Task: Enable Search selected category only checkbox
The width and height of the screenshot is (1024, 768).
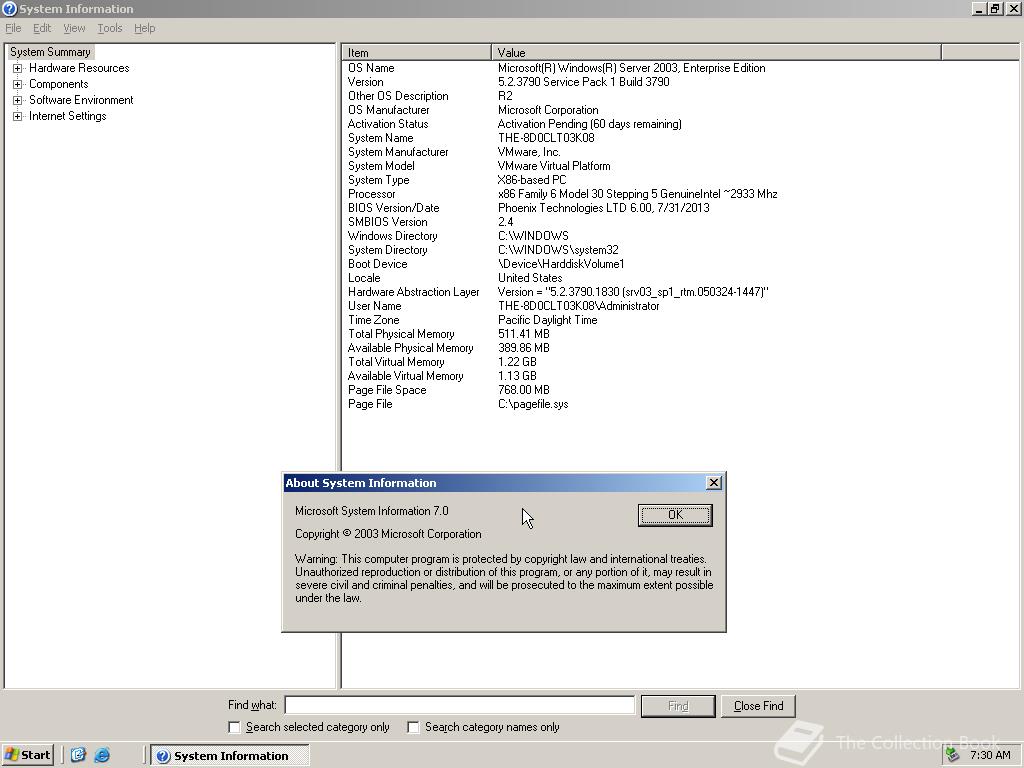Action: (x=234, y=727)
